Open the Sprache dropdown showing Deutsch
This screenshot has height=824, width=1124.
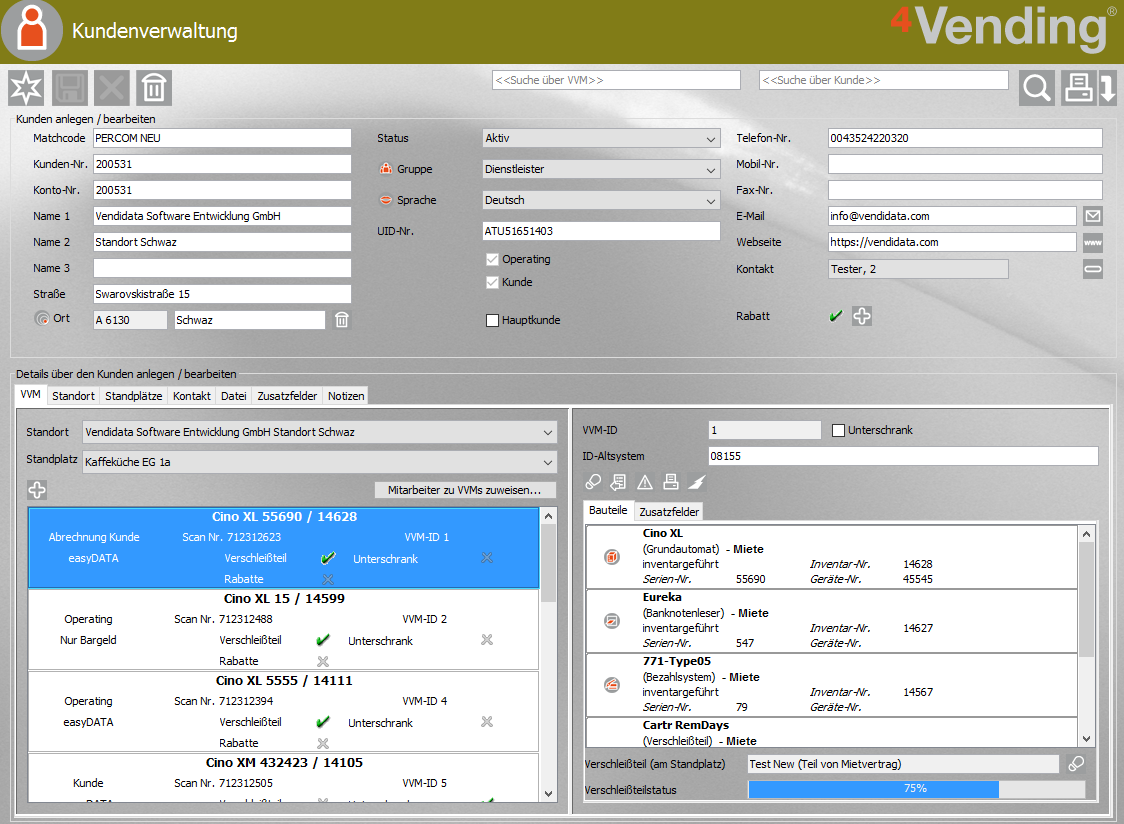(601, 200)
